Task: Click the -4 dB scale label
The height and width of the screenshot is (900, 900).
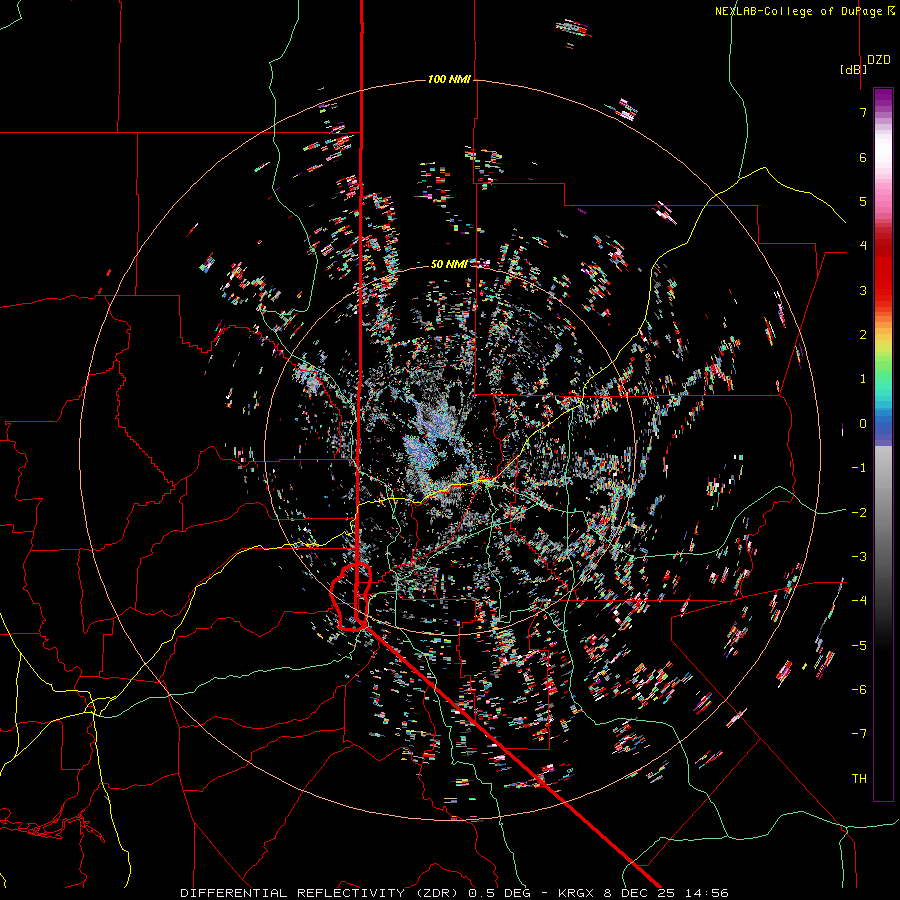Action: coord(859,601)
